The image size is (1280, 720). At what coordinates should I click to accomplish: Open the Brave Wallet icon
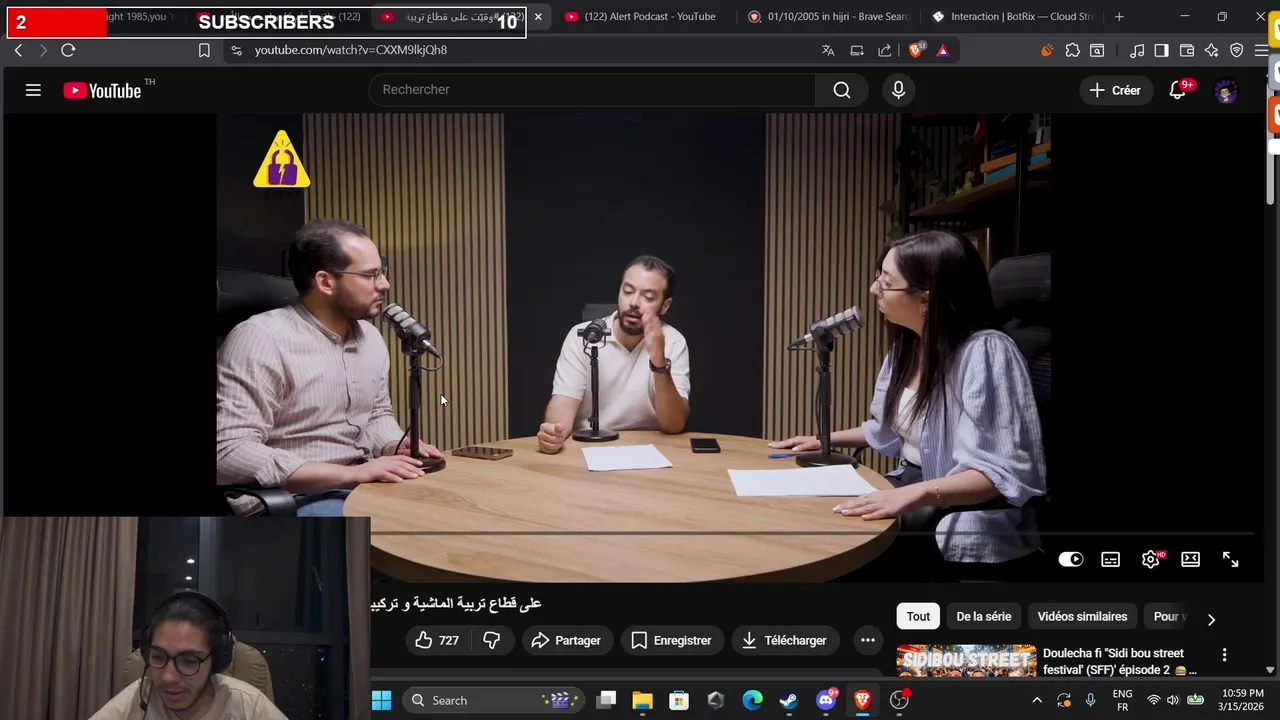[1187, 50]
